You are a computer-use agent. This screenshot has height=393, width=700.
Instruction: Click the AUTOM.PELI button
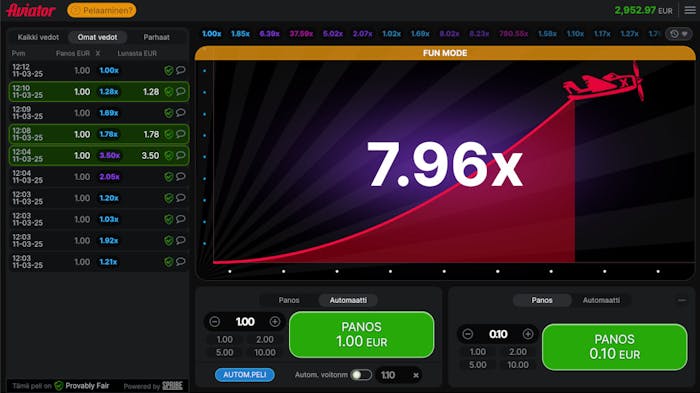point(245,375)
